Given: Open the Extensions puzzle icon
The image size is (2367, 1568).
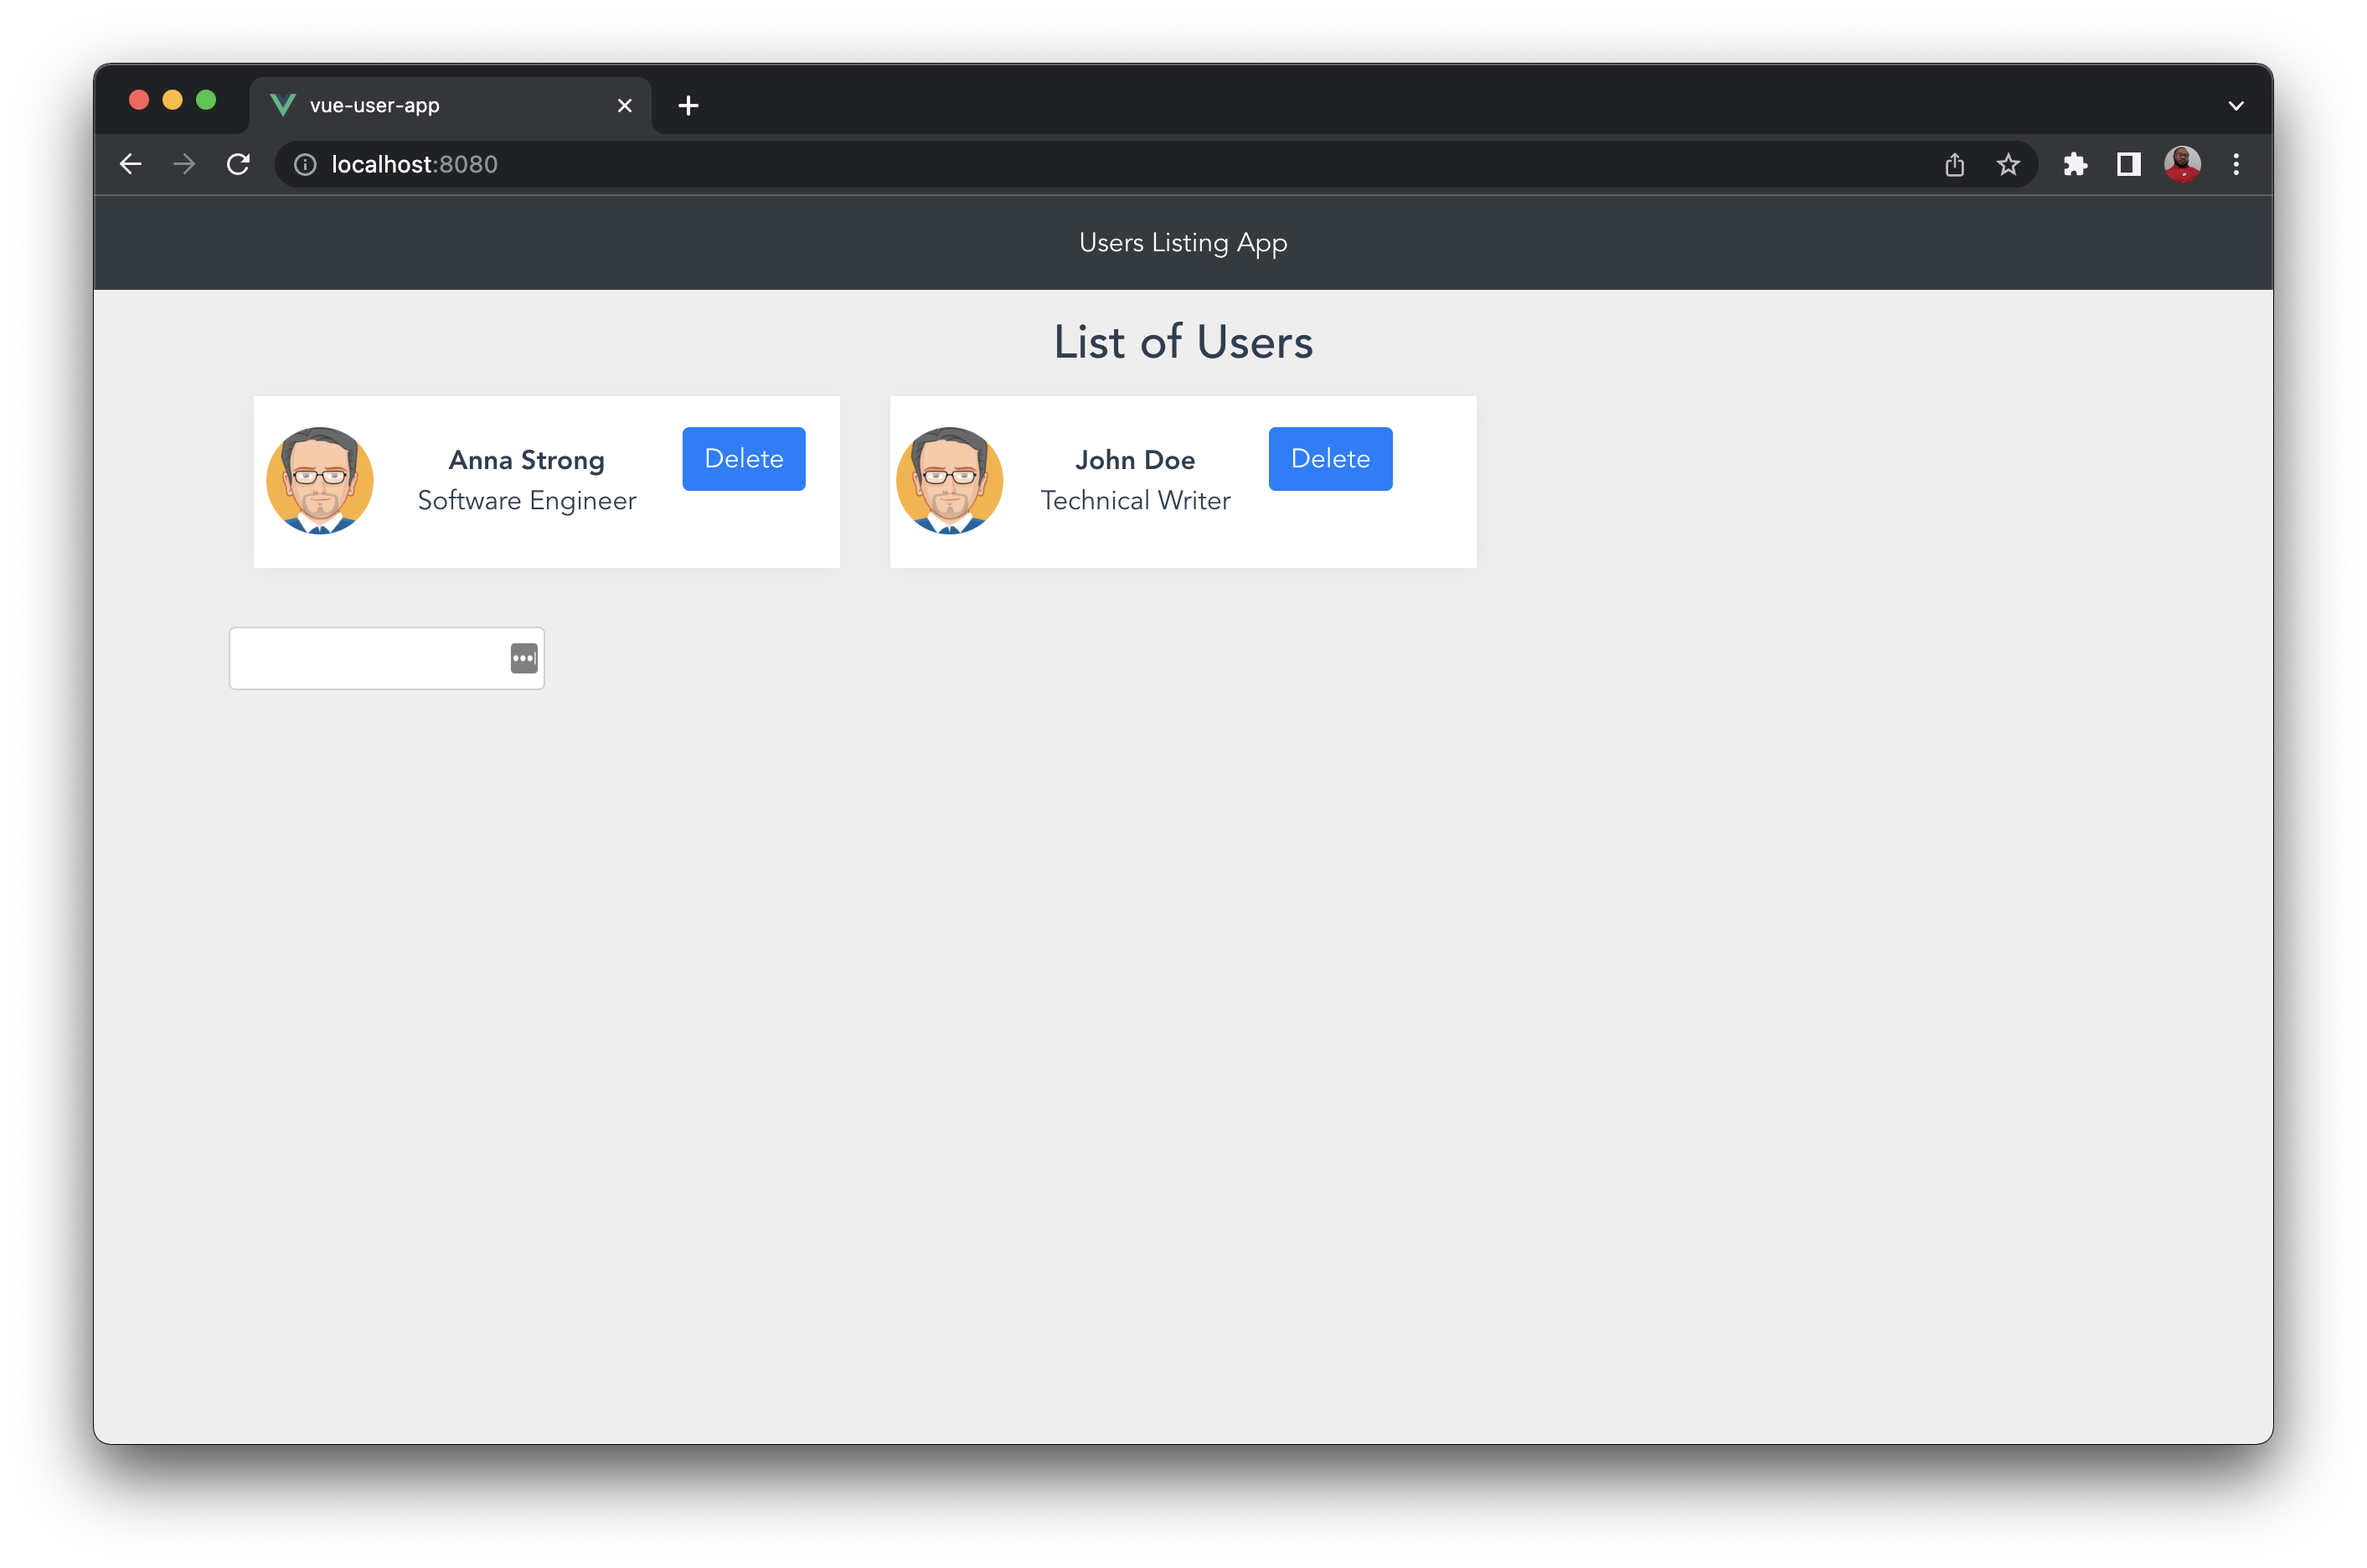Looking at the screenshot, I should tap(2075, 164).
